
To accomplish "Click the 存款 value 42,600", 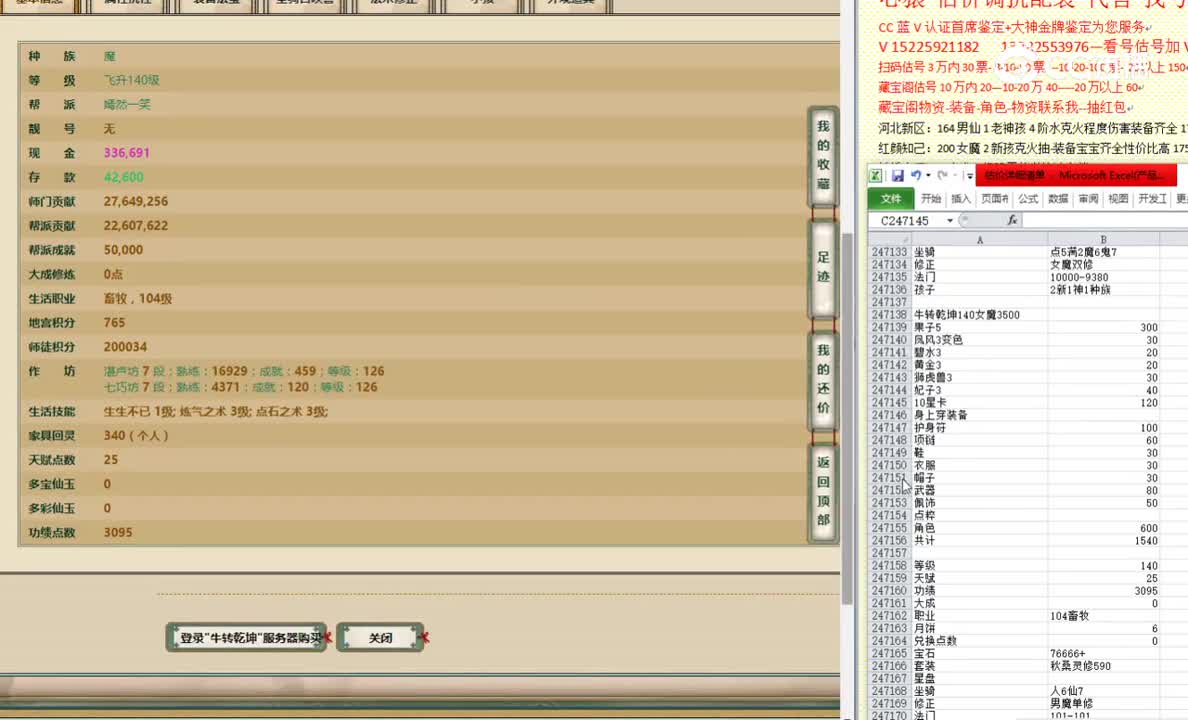I will (x=123, y=177).
